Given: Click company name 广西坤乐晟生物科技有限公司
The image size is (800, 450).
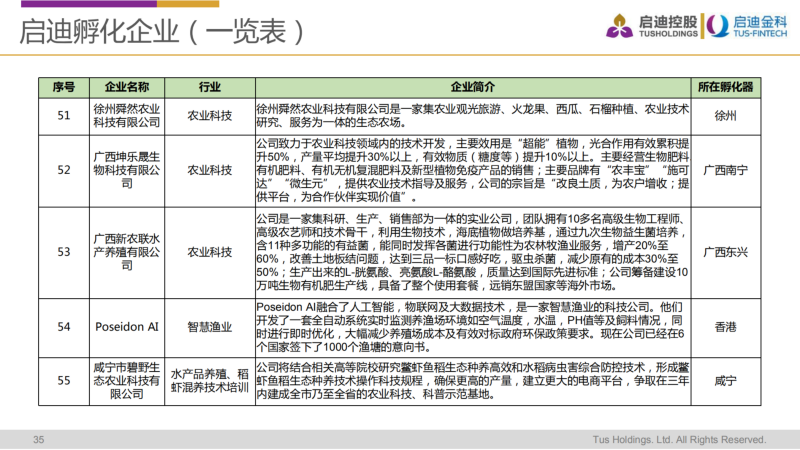Looking at the screenshot, I should coord(127,170).
